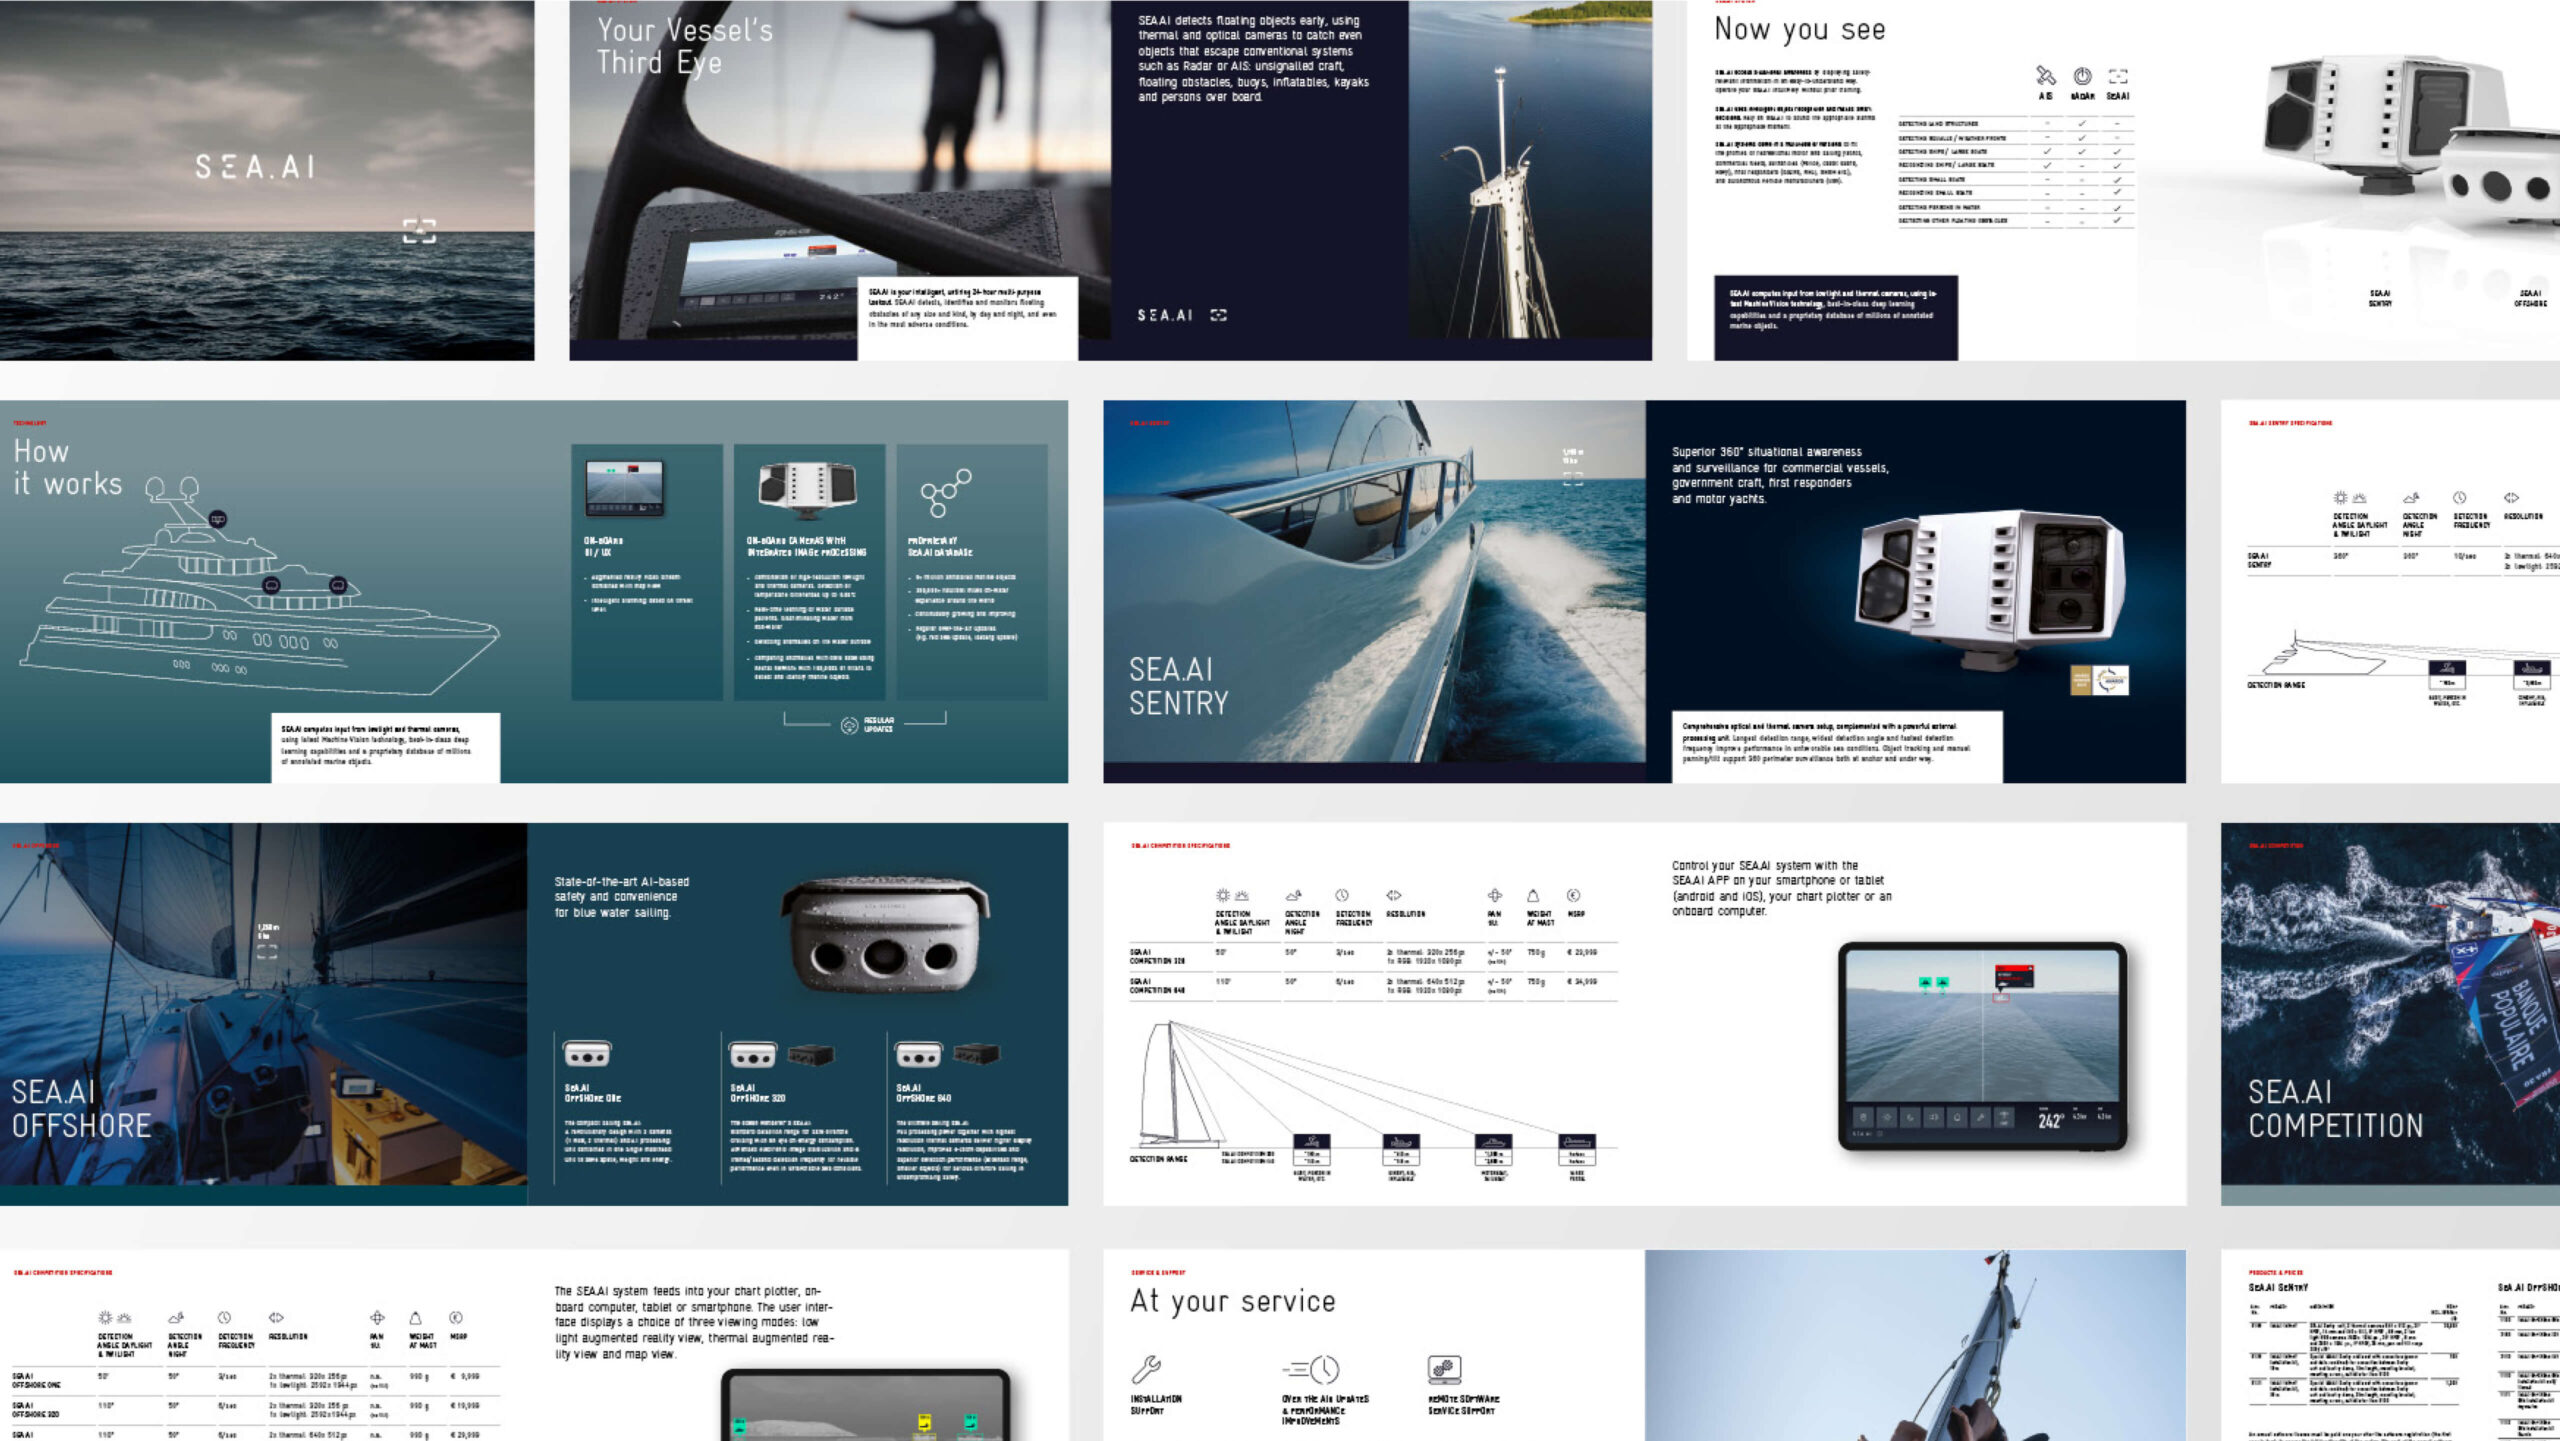This screenshot has height=1441, width=2560.
Task: Click the 'SEA.AI OFFSHORE' title
Action: [81, 1108]
